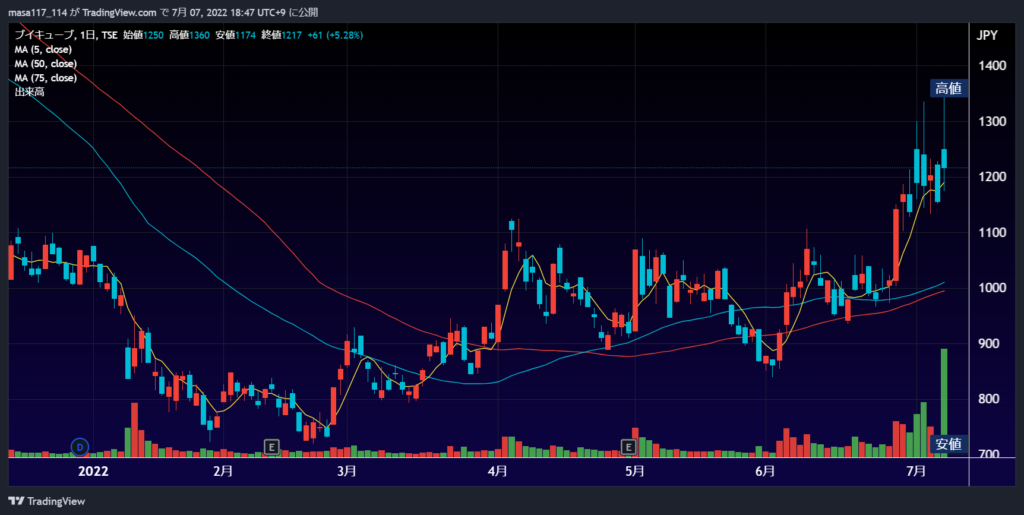This screenshot has height=515, width=1024.
Task: Select the MA (50, close) indicator label
Action: [46, 64]
